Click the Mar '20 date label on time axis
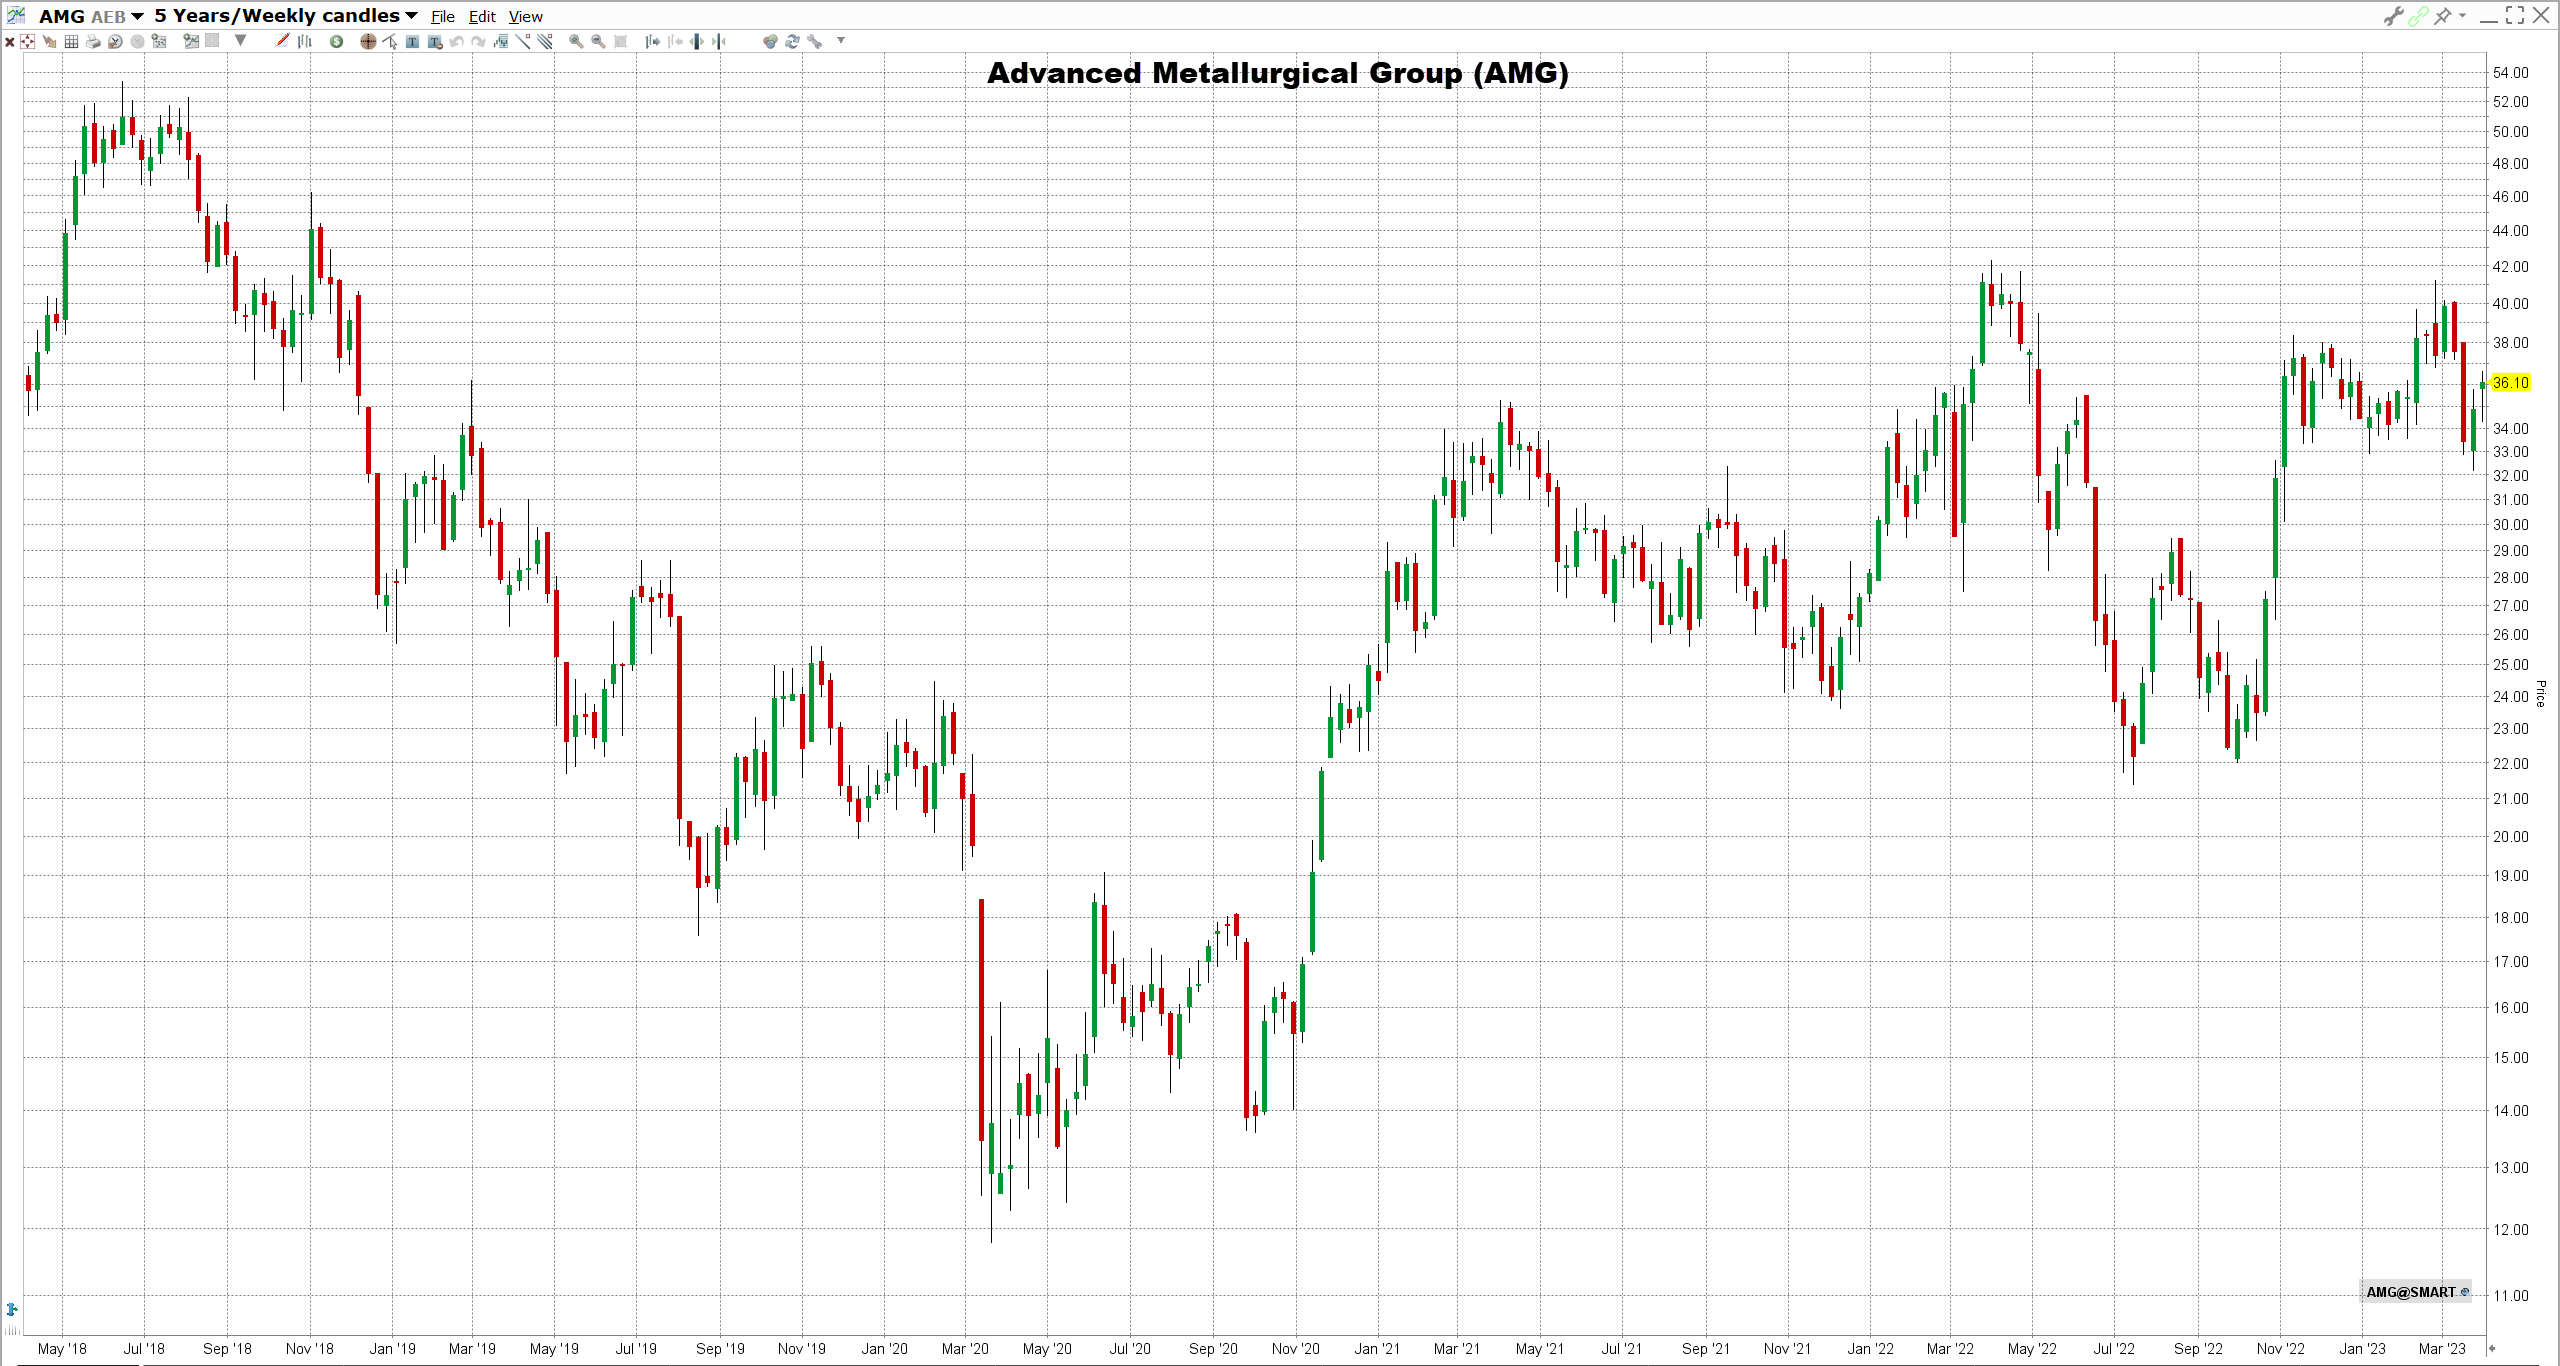The height and width of the screenshot is (1366, 2560). tap(965, 1349)
